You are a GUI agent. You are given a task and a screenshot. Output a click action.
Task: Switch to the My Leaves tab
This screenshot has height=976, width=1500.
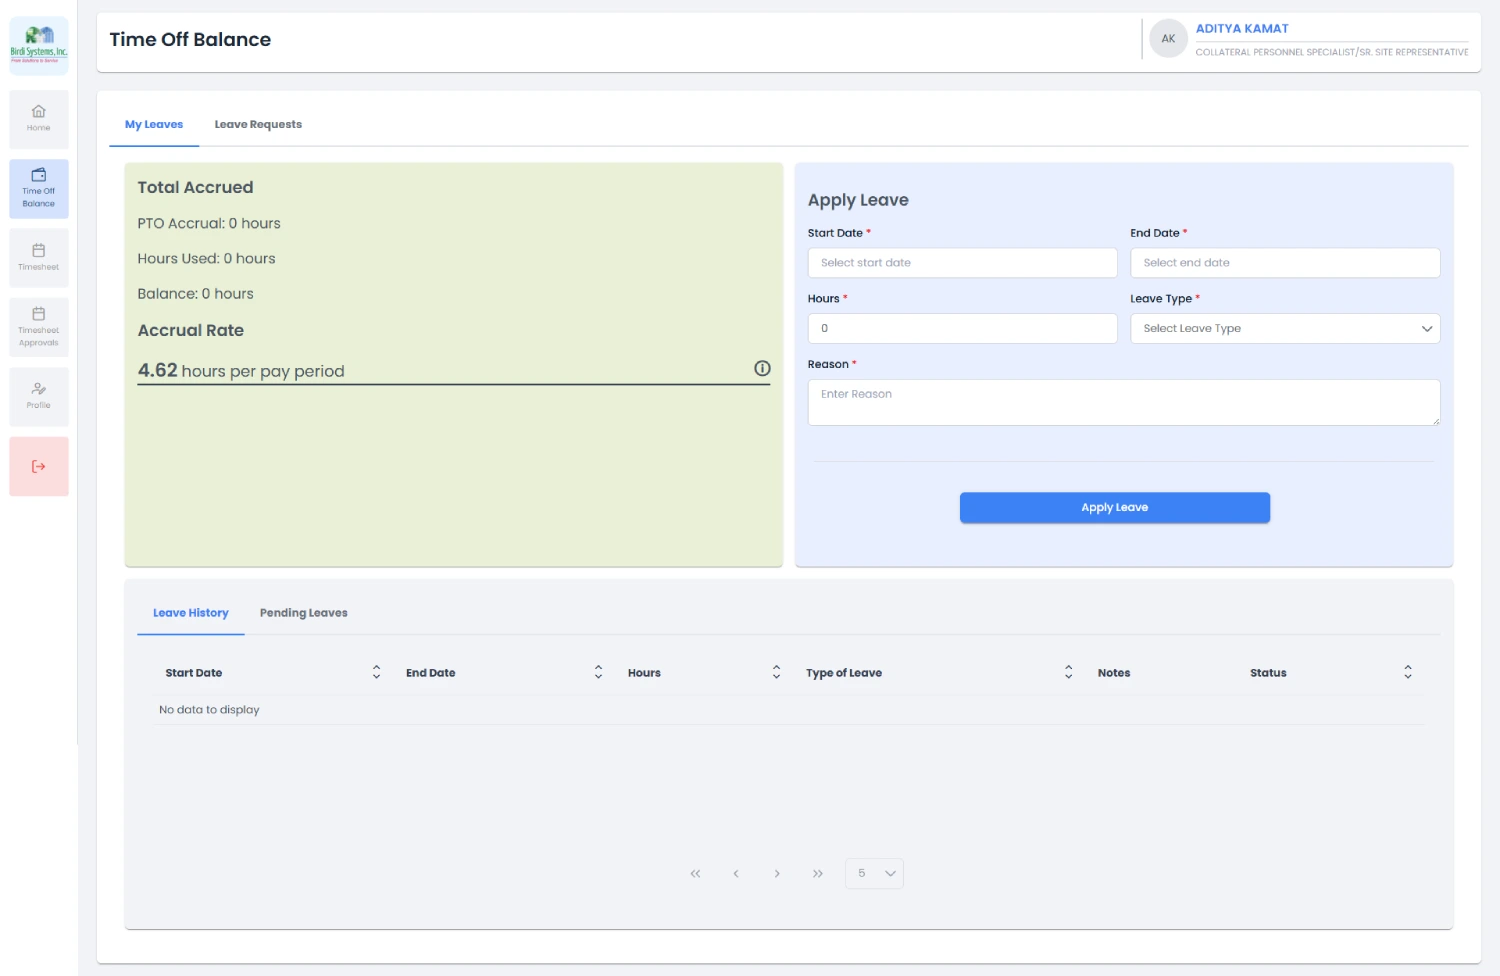(x=154, y=125)
